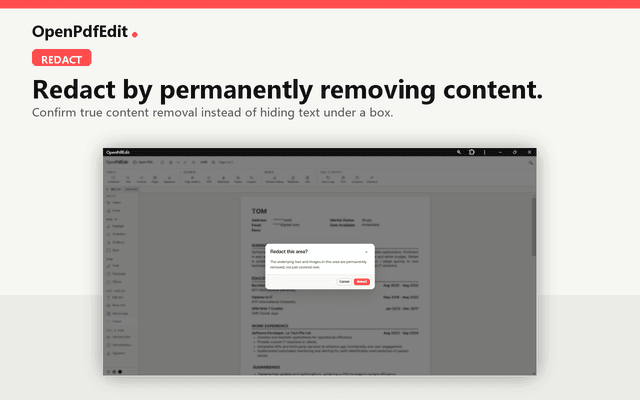Click Pages in the ribbon
This screenshot has width=640, height=400.
[155, 180]
